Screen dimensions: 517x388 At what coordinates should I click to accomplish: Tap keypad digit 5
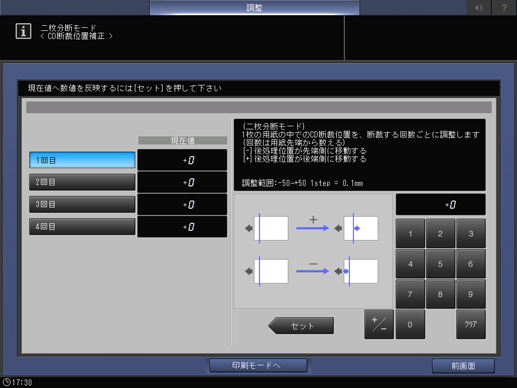click(440, 264)
